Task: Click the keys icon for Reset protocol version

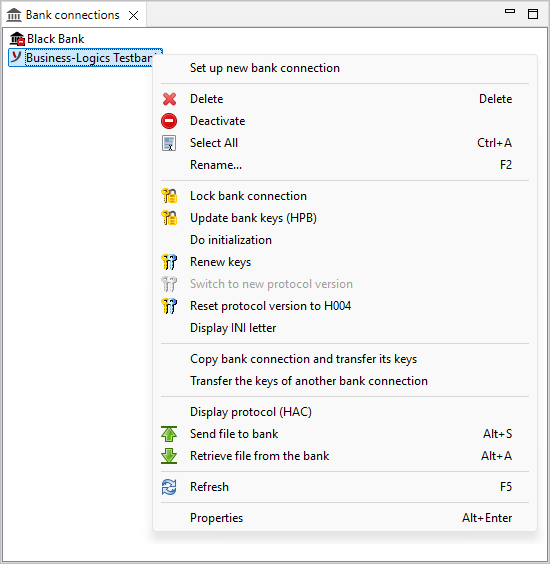Action: pyautogui.click(x=169, y=306)
